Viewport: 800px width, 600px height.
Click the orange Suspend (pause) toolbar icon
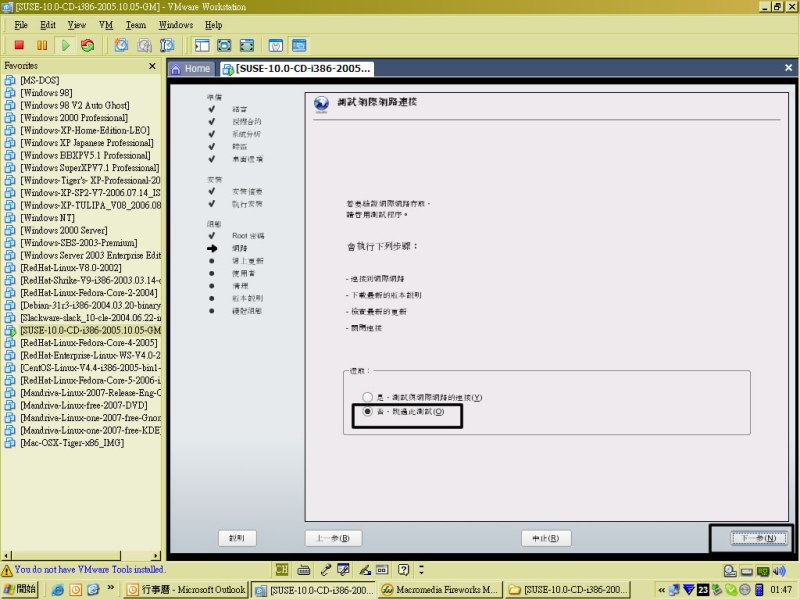tap(42, 45)
